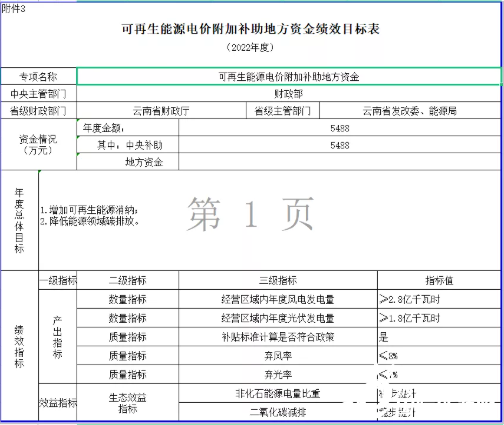Select the 财政部 cell
The image size is (504, 425).
[x=289, y=94]
